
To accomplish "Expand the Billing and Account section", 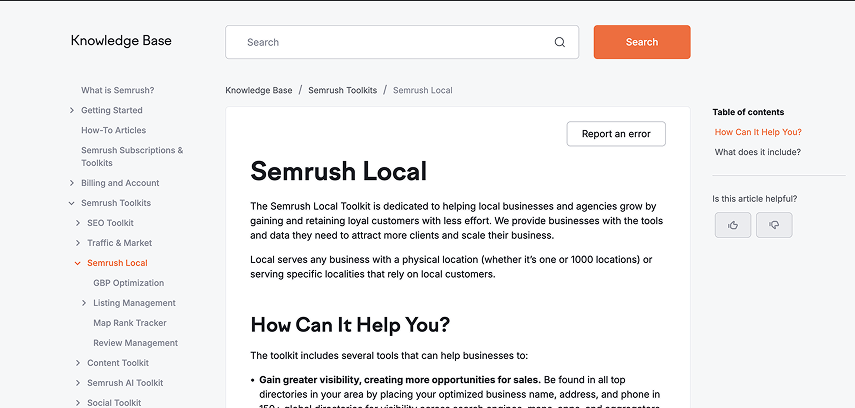I will tap(72, 183).
